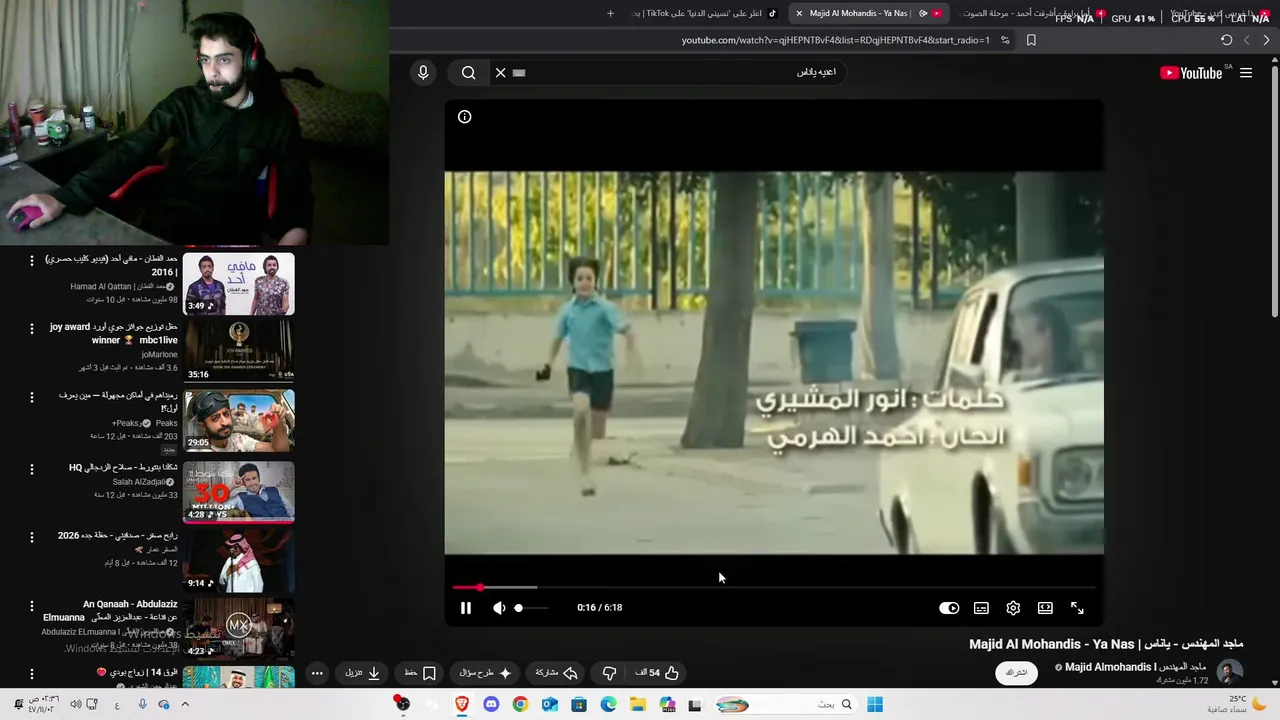
Task: Open the Majid Almohandis channel name link
Action: click(x=1135, y=667)
